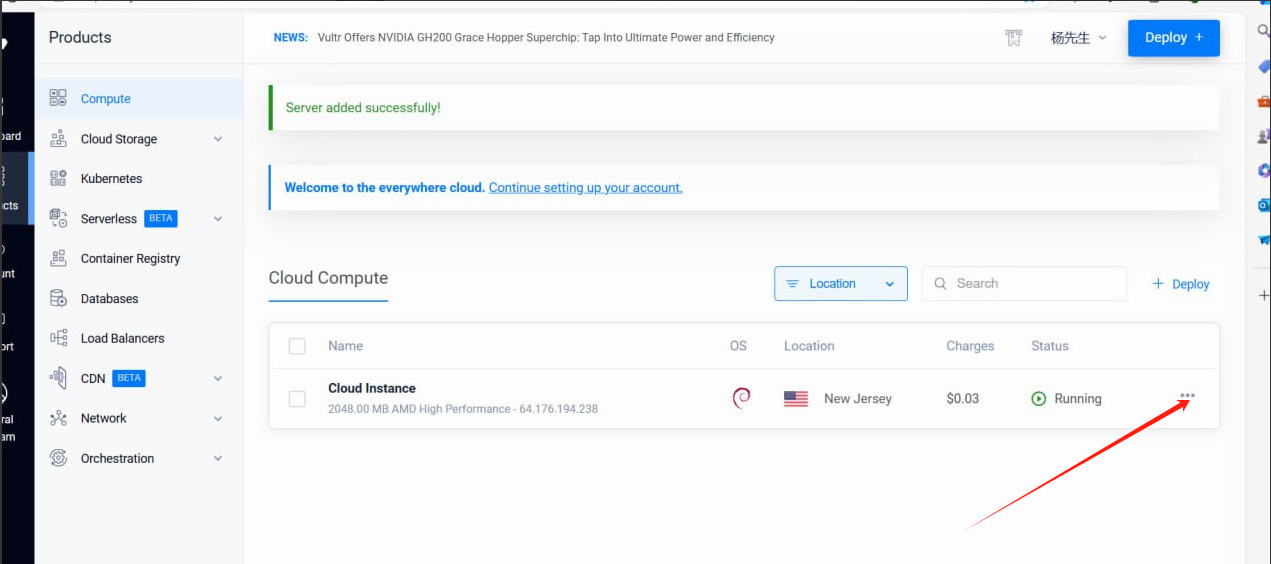This screenshot has height=564, width=1271.
Task: Open the Location filter dropdown
Action: pos(840,284)
